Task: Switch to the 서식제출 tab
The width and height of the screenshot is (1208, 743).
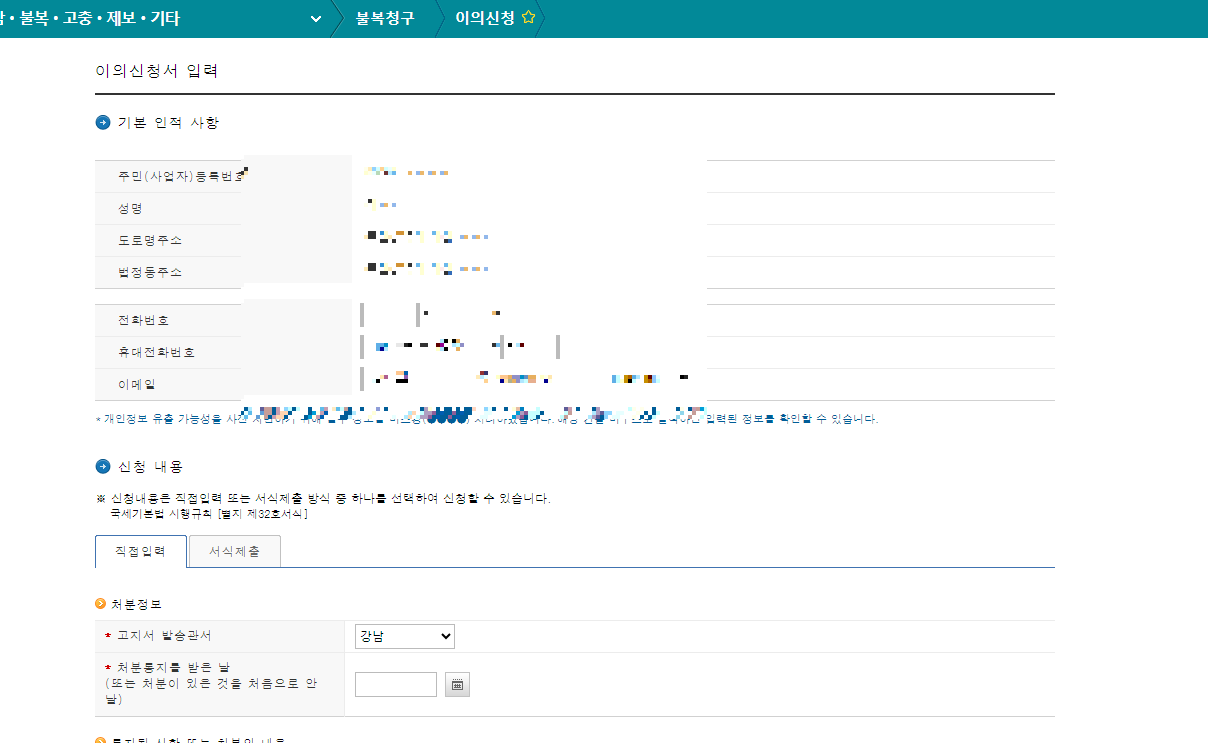Action: click(234, 551)
